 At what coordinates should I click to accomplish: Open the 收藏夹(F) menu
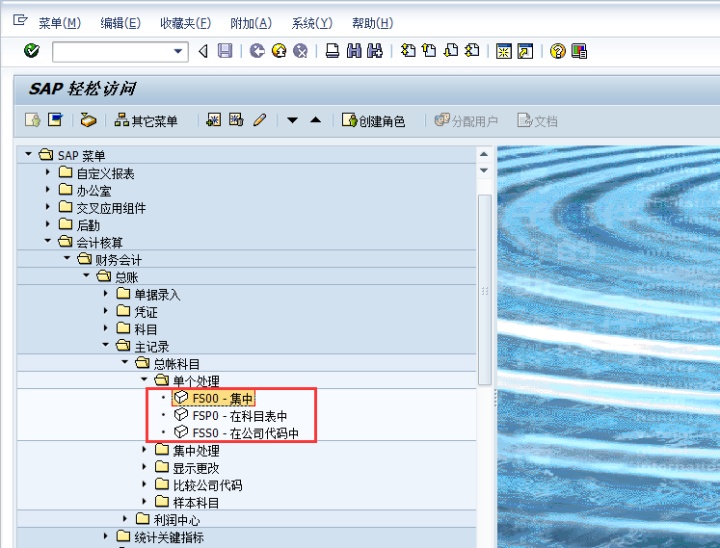[x=186, y=23]
